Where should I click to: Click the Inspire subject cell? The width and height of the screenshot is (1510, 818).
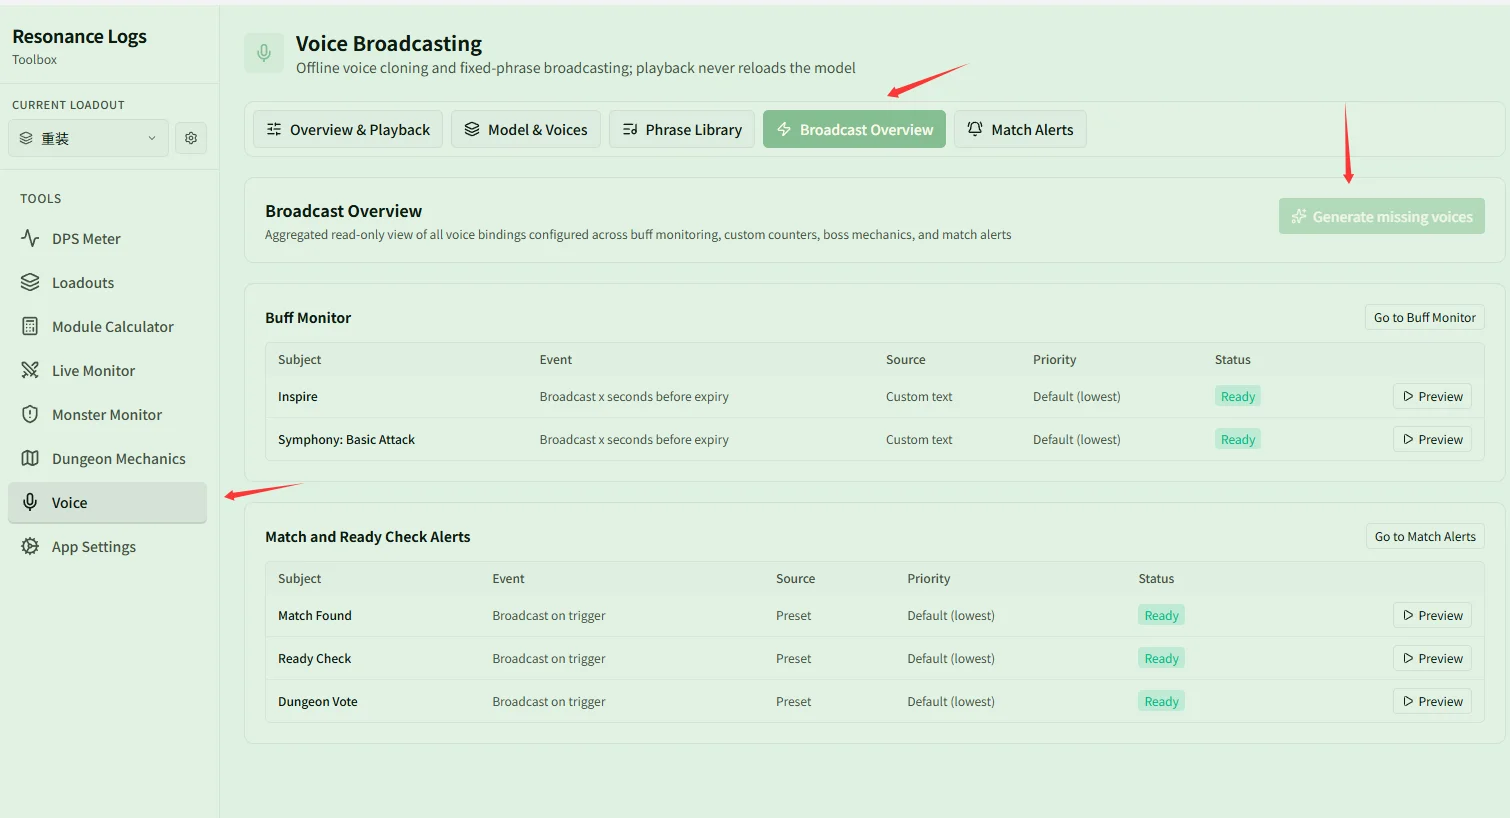pyautogui.click(x=297, y=396)
